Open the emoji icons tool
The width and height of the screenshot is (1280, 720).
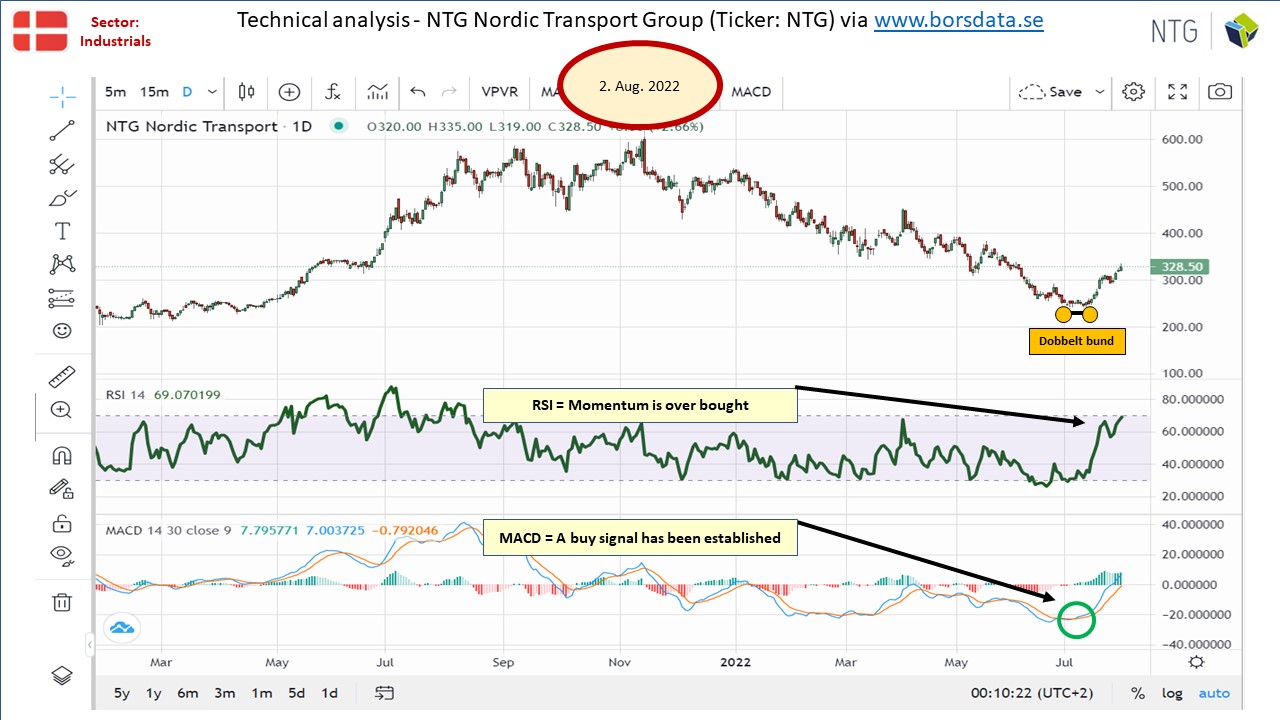[x=62, y=330]
